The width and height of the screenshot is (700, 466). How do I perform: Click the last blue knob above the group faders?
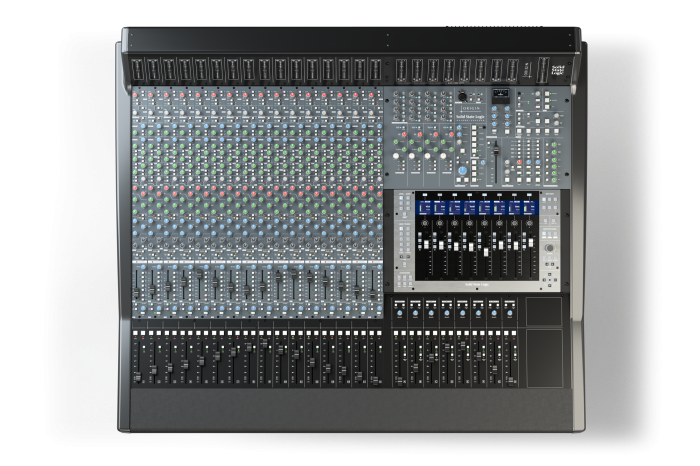[509, 313]
